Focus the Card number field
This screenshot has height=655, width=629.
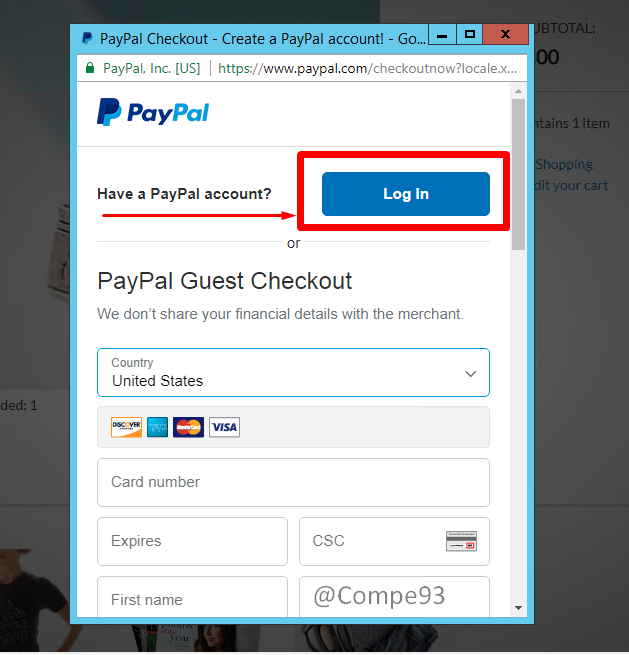coord(293,482)
